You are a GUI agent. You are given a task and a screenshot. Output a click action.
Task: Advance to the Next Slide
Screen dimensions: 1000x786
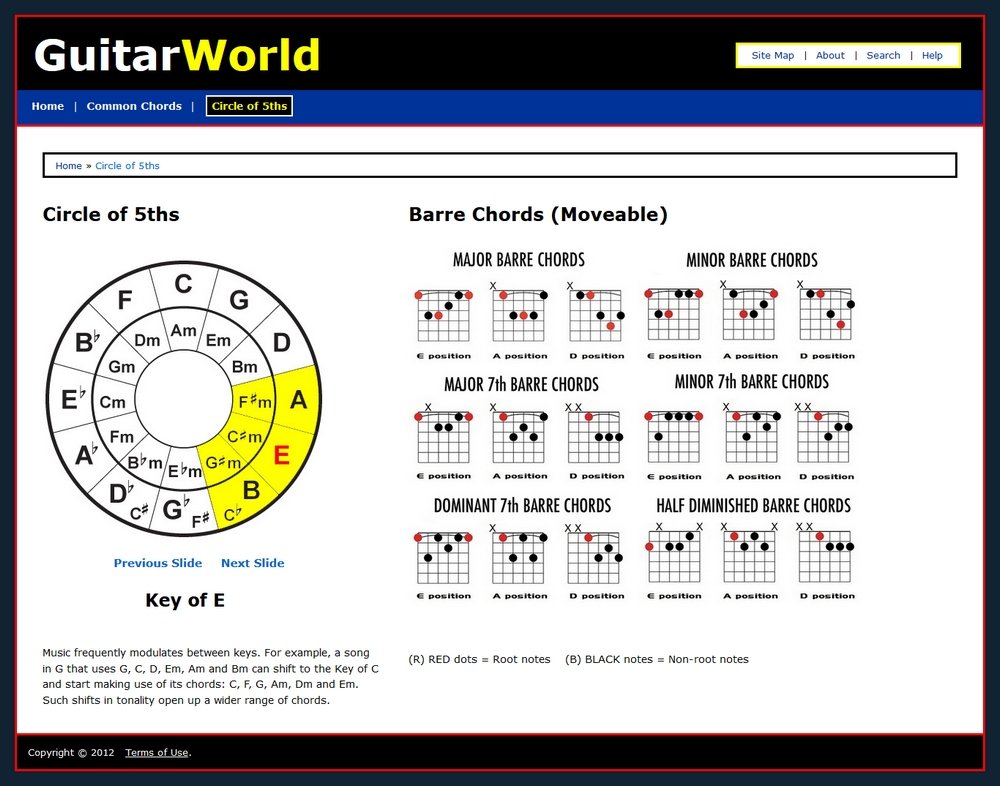(x=253, y=563)
